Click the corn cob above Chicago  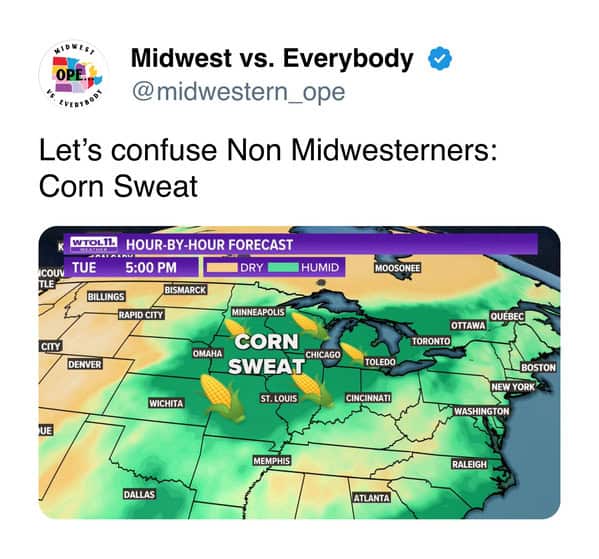pos(309,325)
